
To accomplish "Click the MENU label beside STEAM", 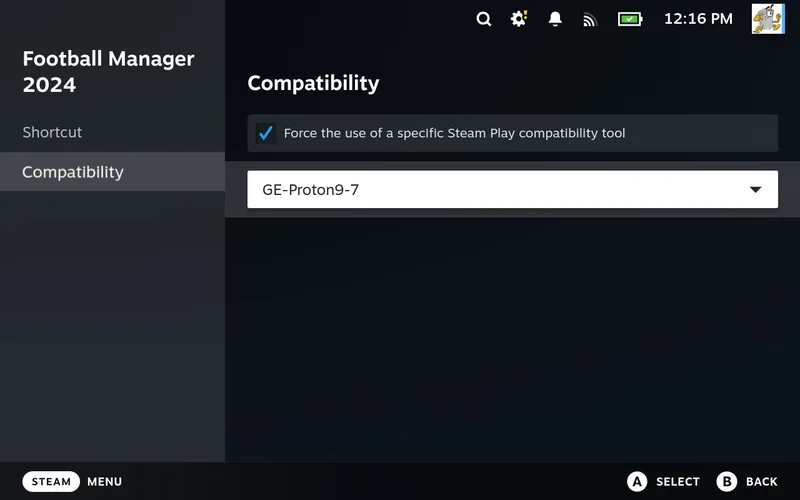I will [104, 482].
